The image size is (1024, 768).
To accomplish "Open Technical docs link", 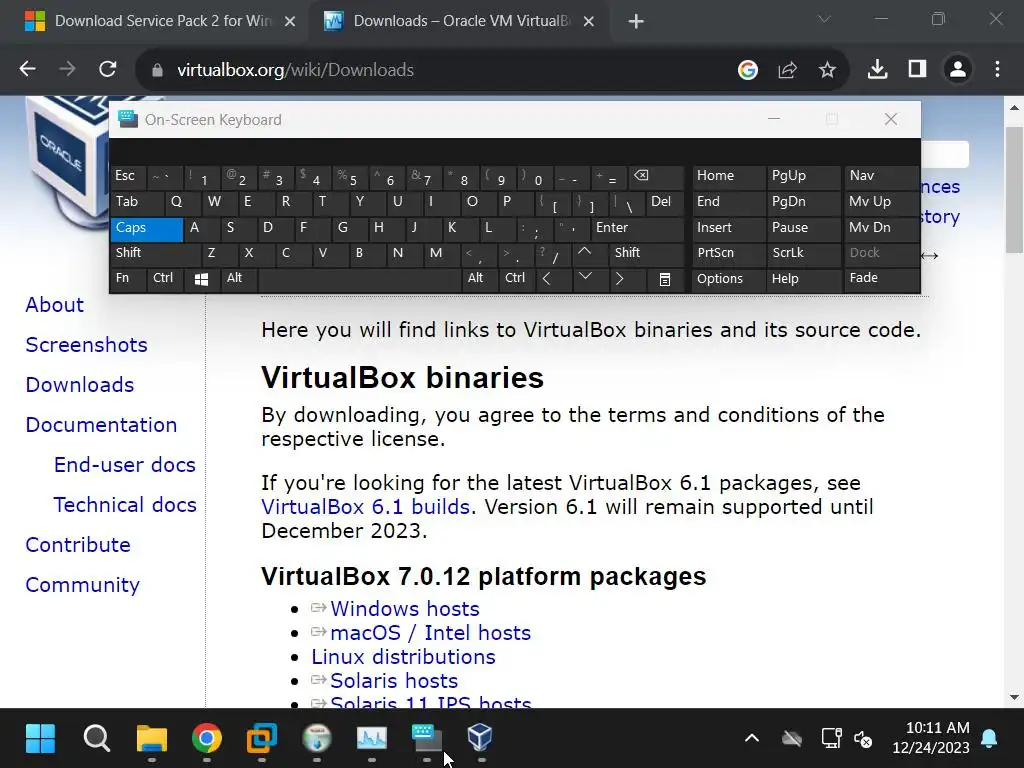I will point(125,505).
